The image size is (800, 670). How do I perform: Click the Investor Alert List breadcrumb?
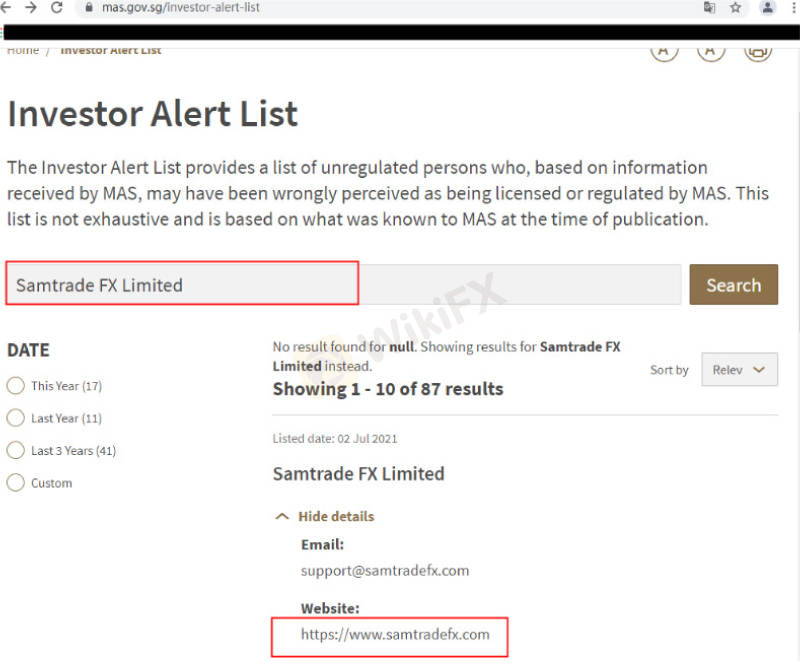(111, 51)
